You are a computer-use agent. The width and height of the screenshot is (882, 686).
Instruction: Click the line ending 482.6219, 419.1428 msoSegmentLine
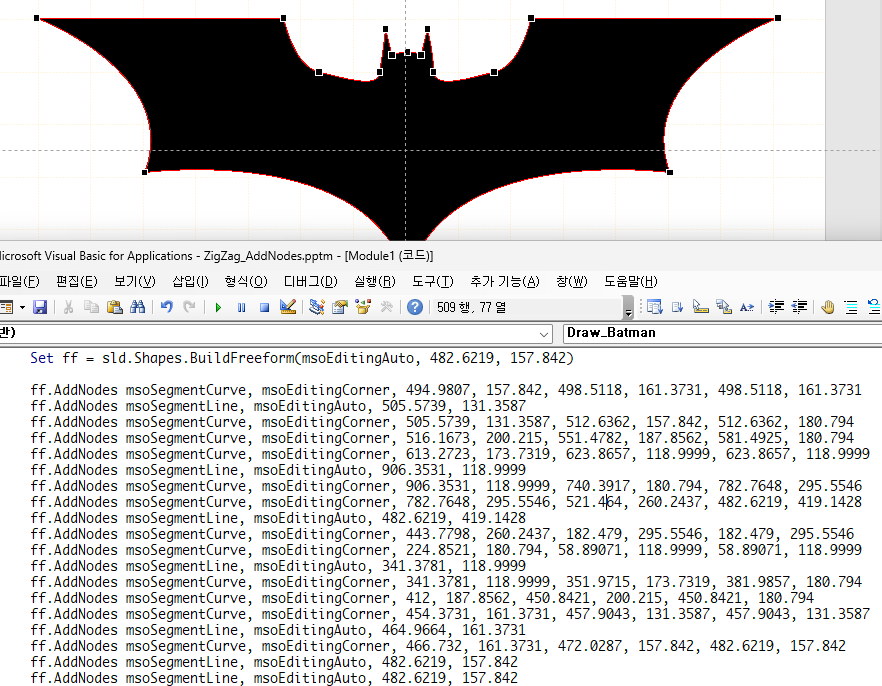point(278,517)
